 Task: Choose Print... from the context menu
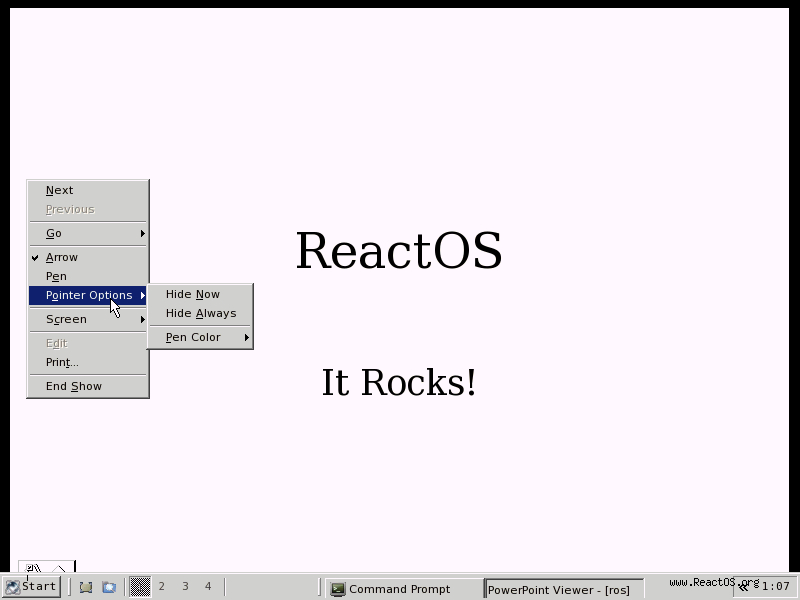[88, 362]
